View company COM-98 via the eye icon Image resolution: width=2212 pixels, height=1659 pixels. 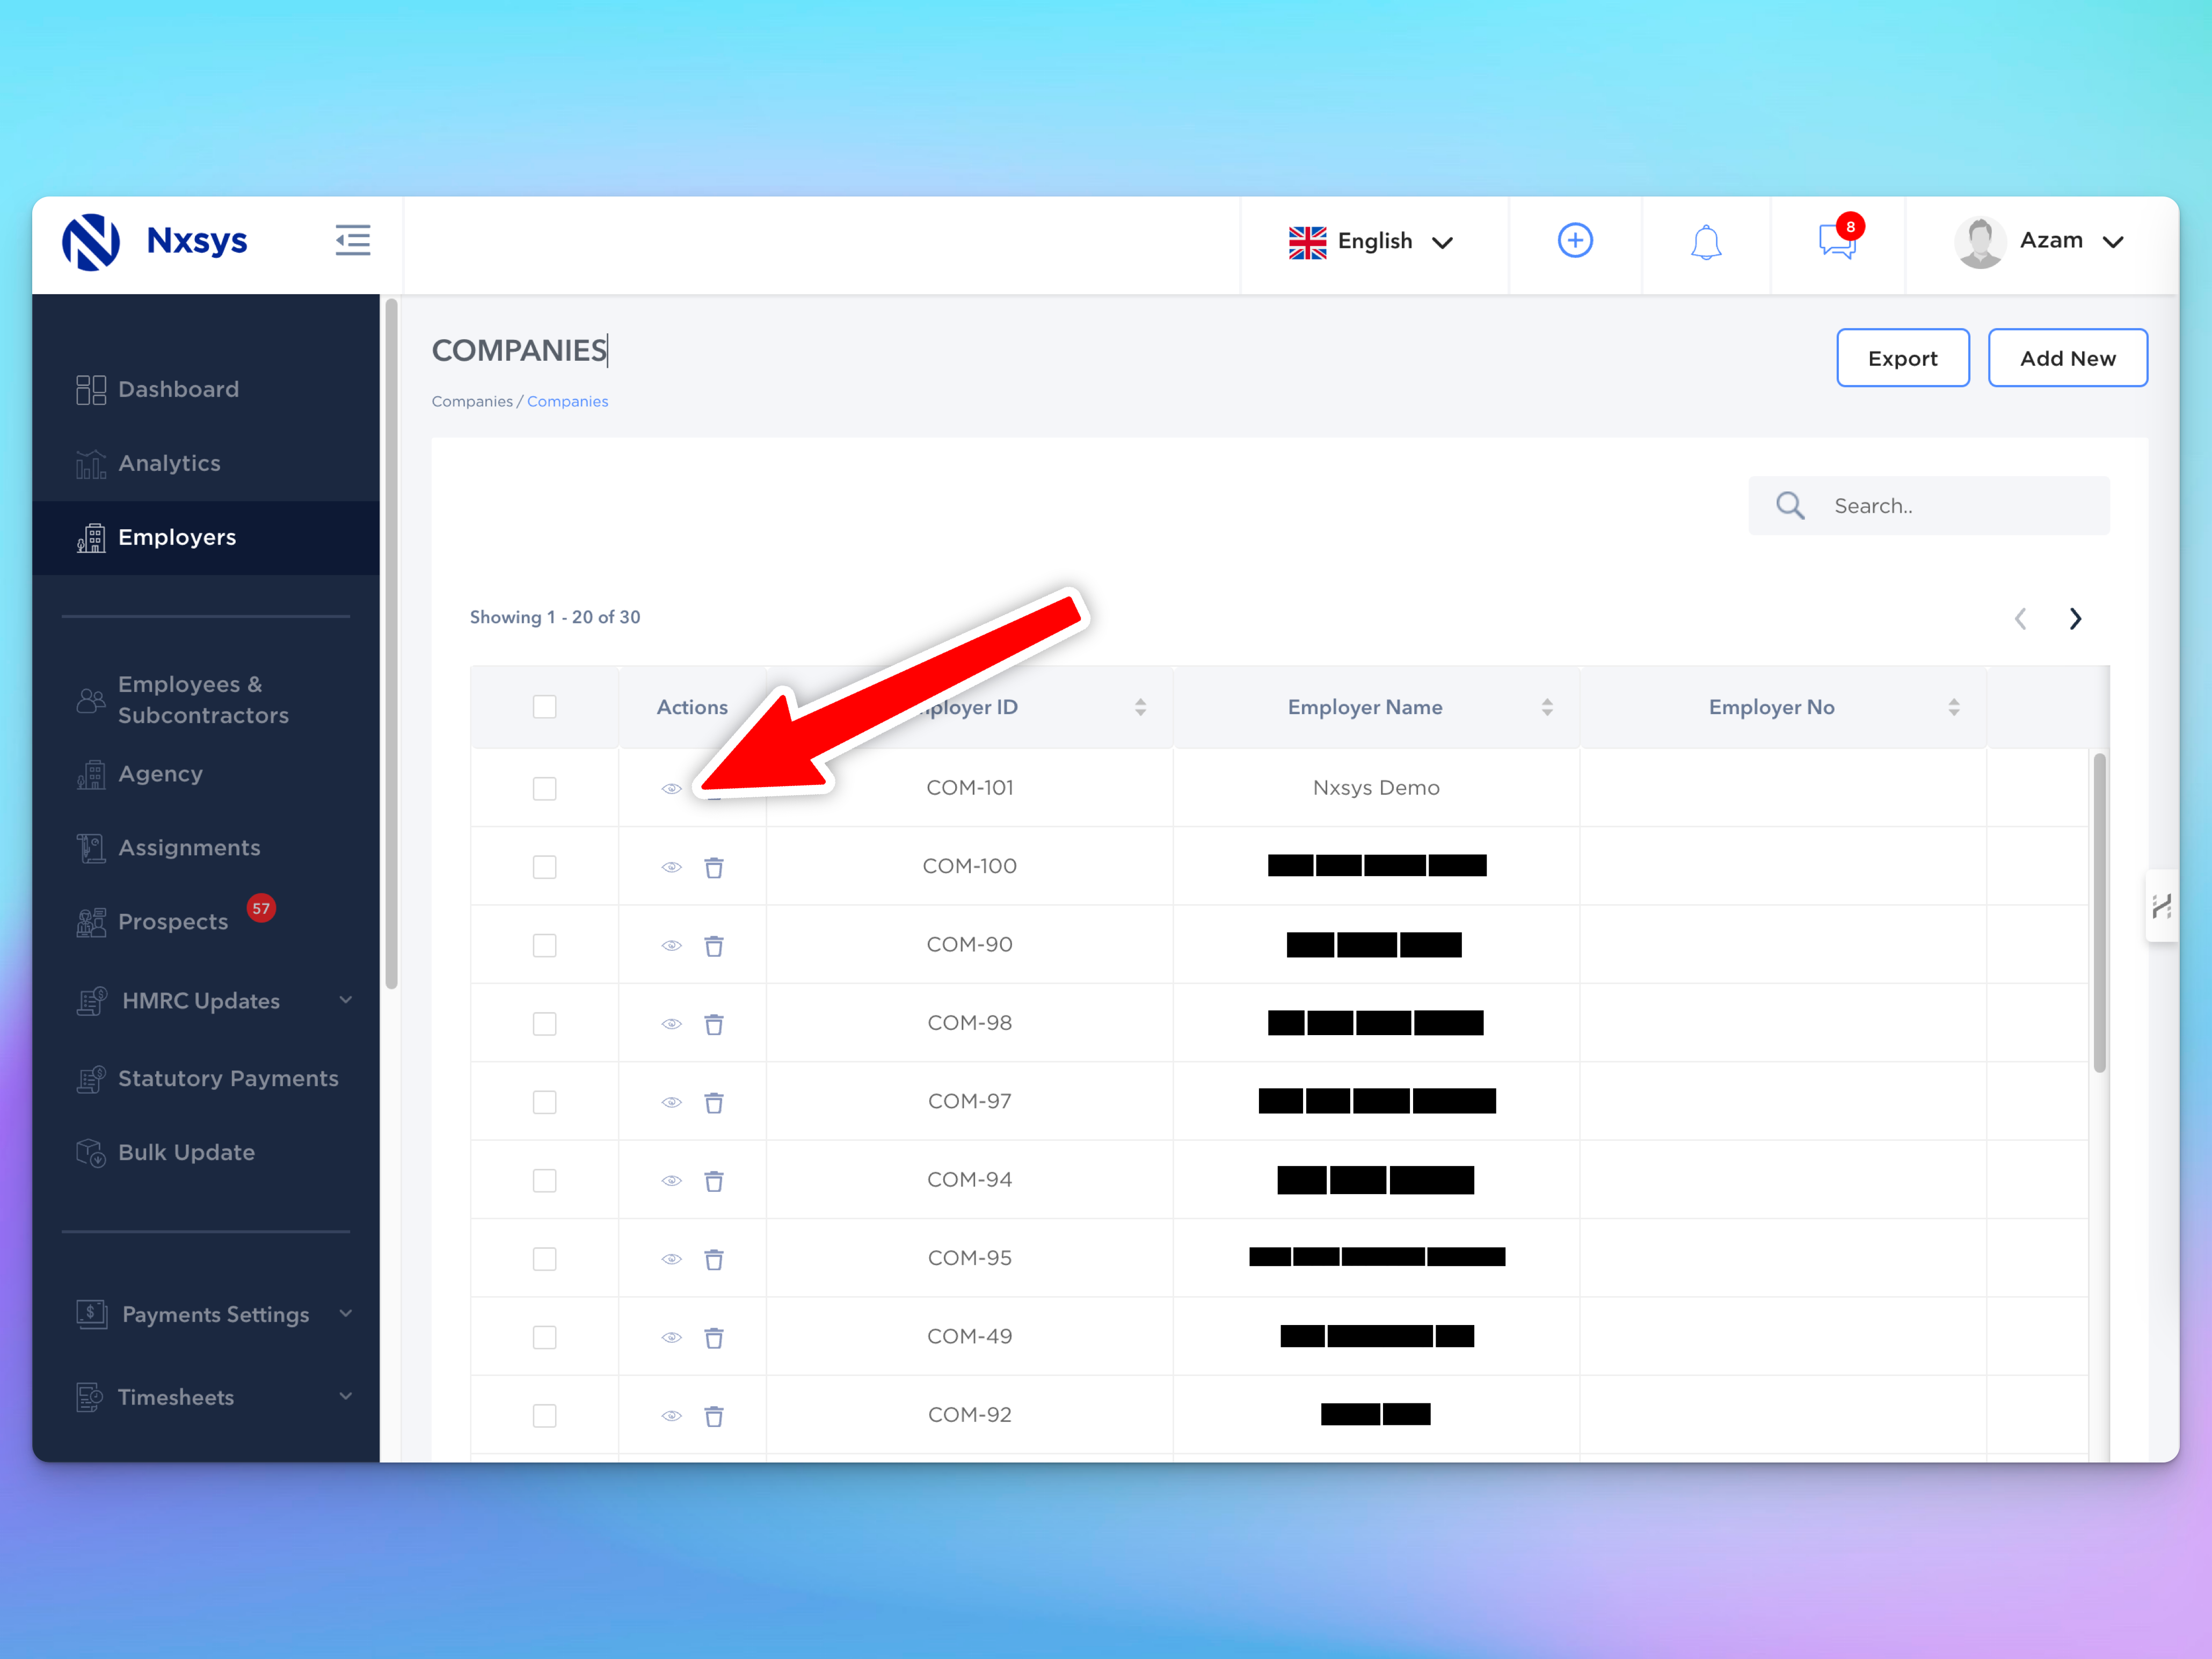click(671, 1024)
